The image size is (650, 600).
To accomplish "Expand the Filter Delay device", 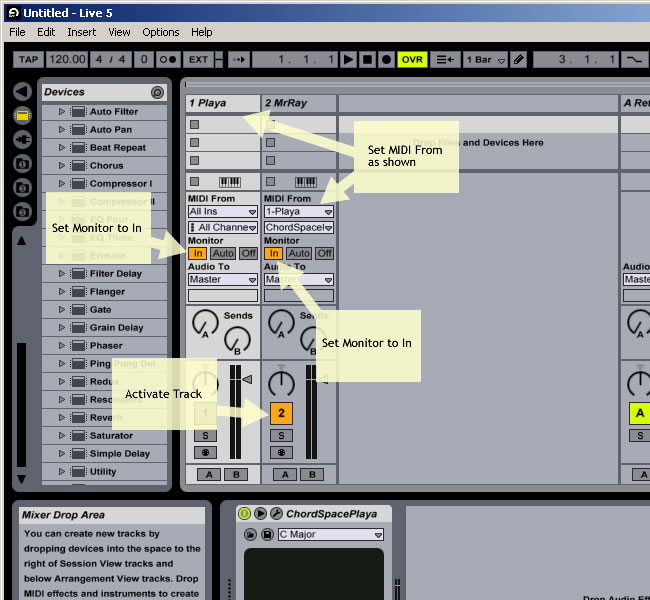I will click(x=62, y=273).
